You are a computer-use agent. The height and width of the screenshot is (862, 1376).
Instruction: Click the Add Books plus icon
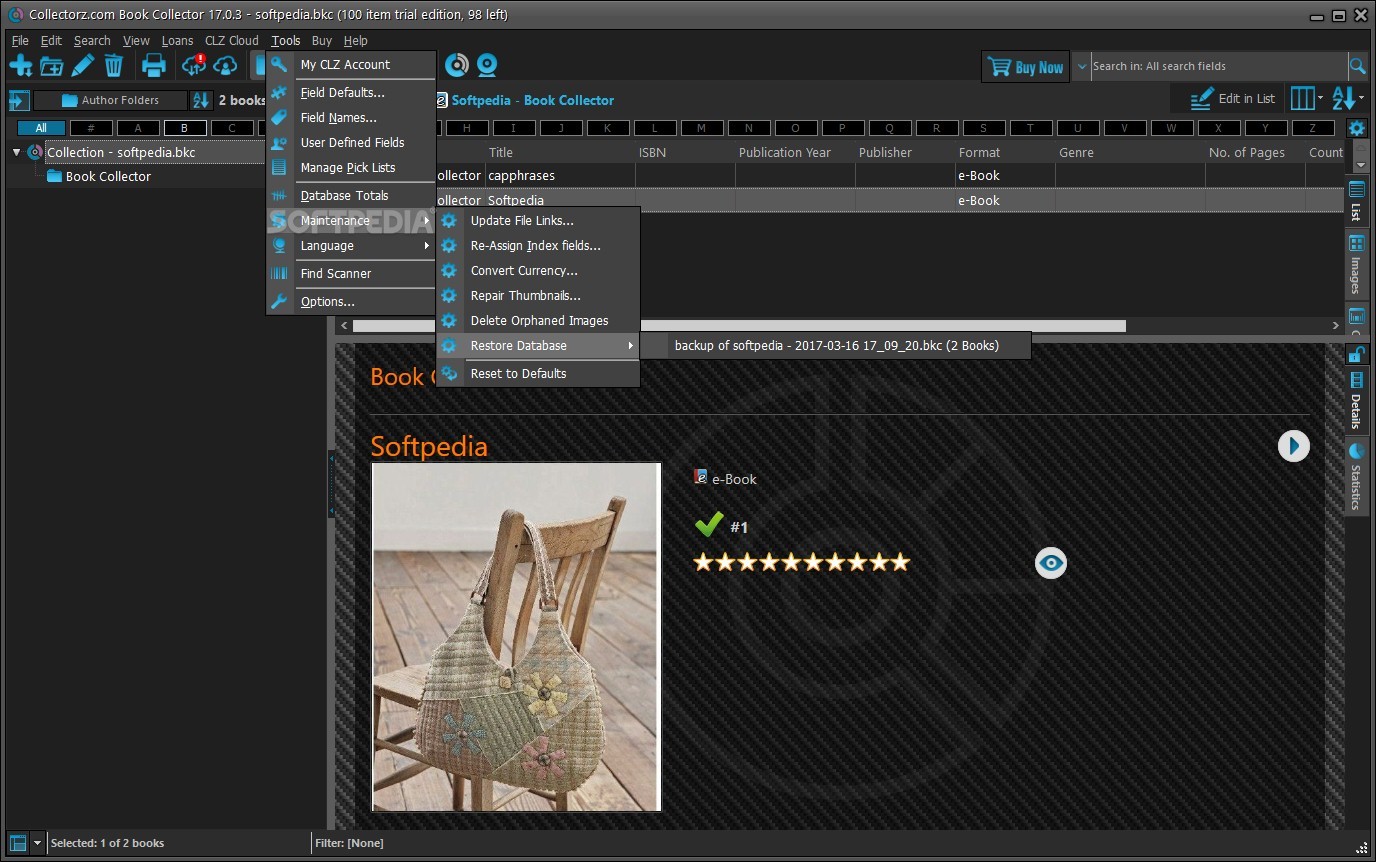[20, 66]
